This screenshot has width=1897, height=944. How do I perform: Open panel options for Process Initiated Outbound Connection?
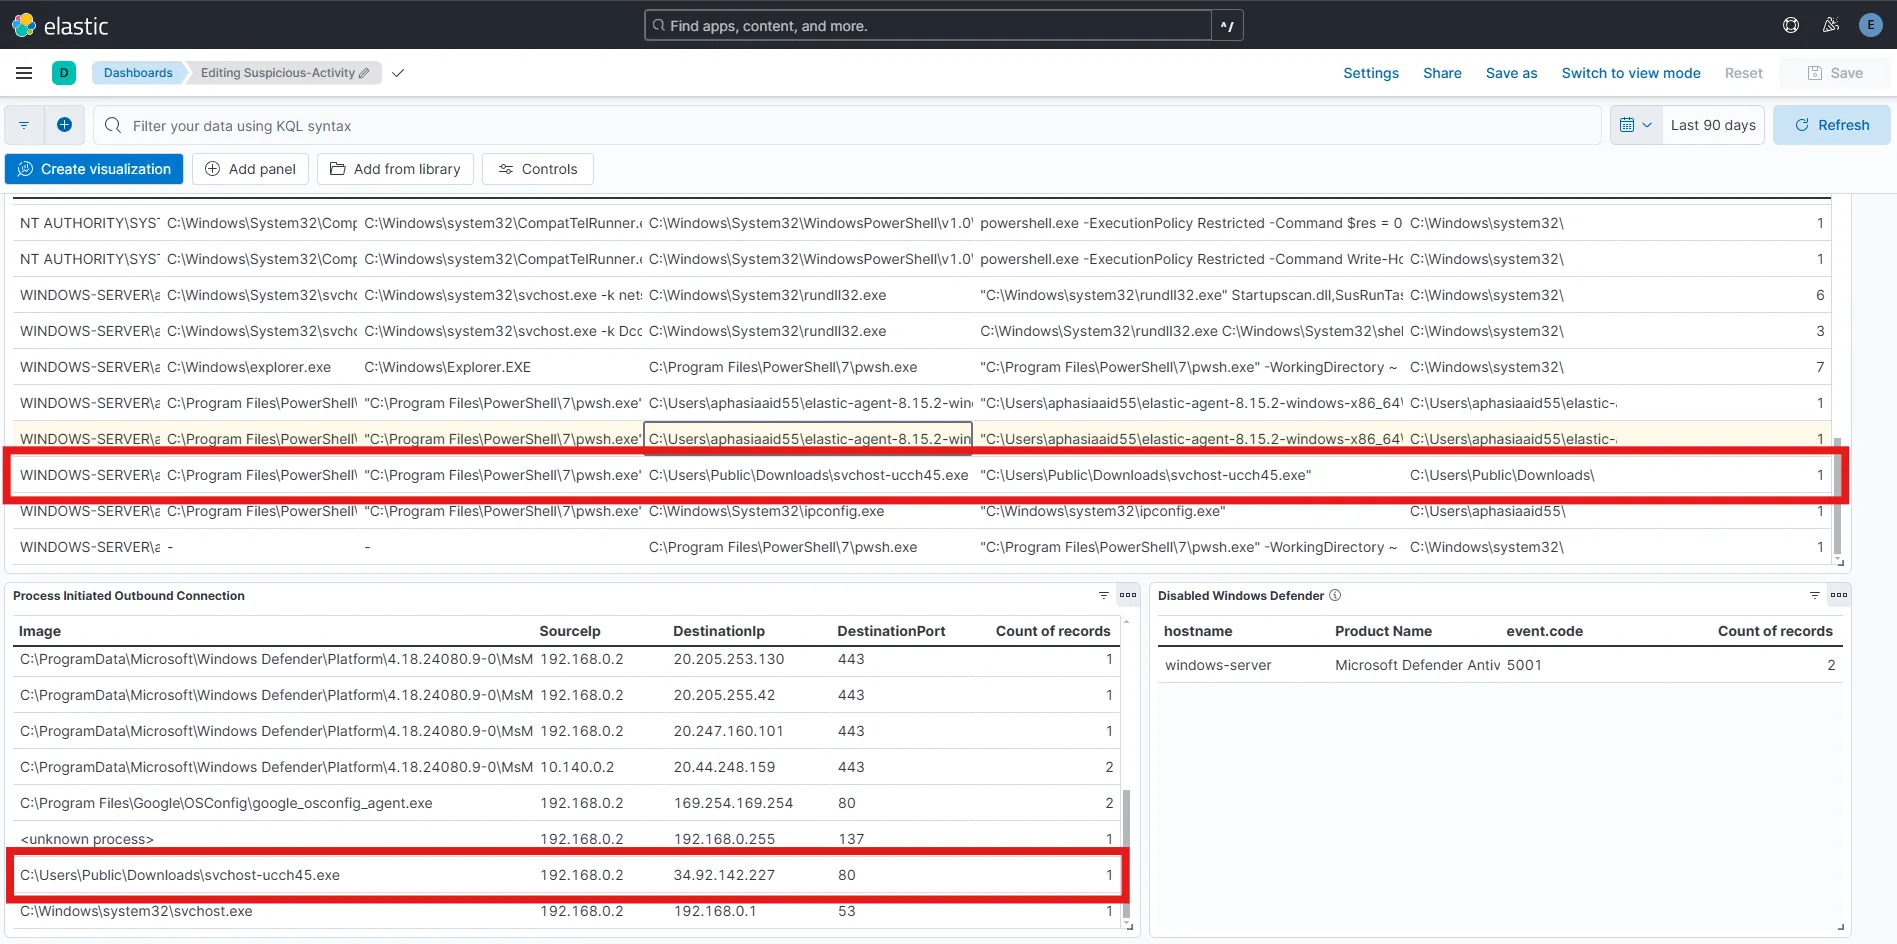1127,595
